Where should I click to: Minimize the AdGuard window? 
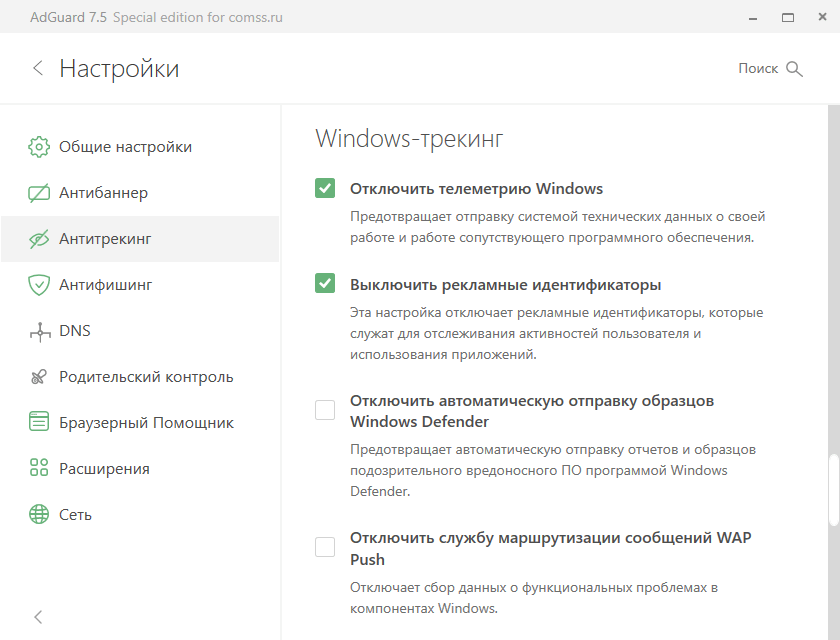[x=753, y=18]
